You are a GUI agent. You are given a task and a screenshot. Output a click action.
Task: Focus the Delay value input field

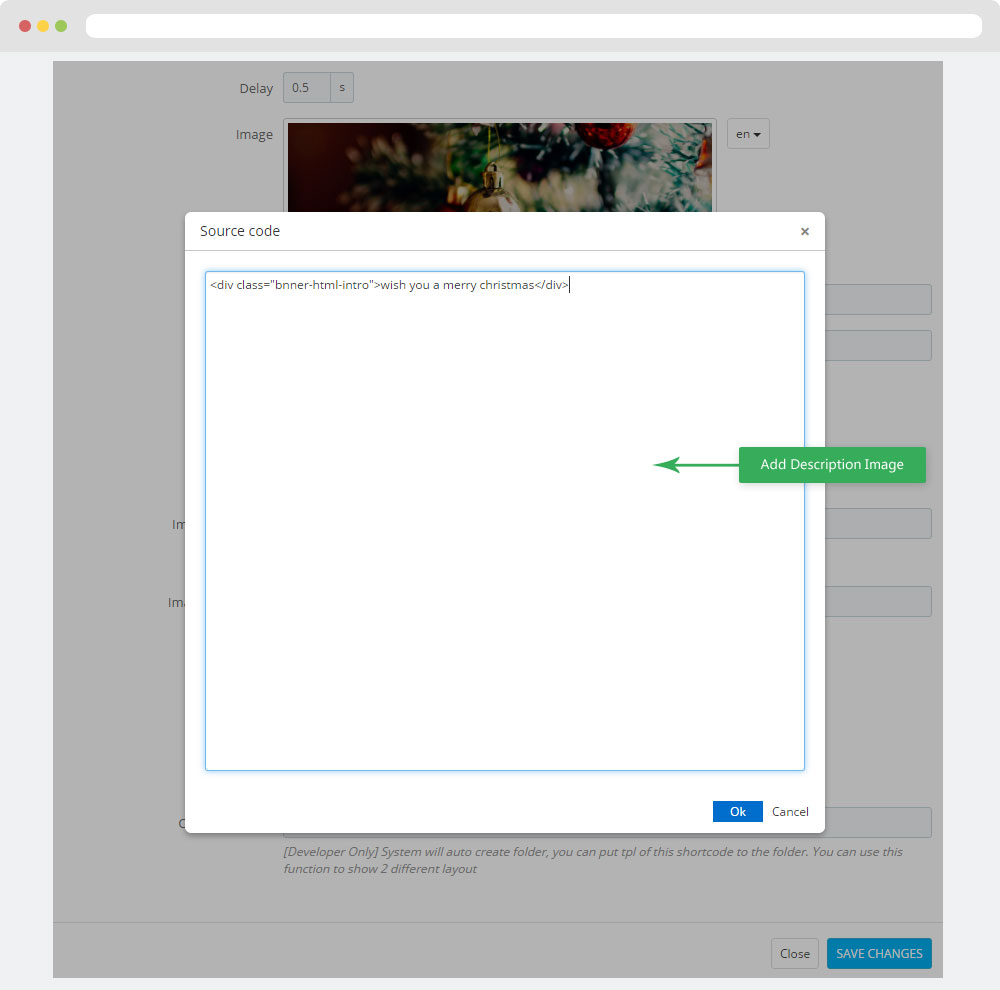(306, 88)
